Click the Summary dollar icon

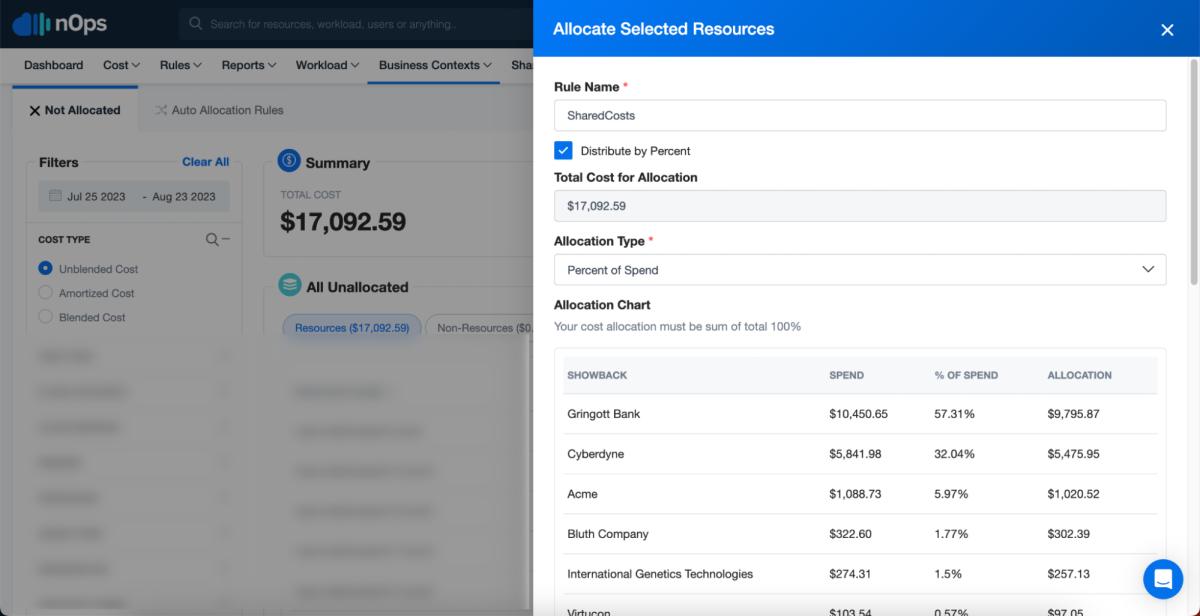pos(289,161)
